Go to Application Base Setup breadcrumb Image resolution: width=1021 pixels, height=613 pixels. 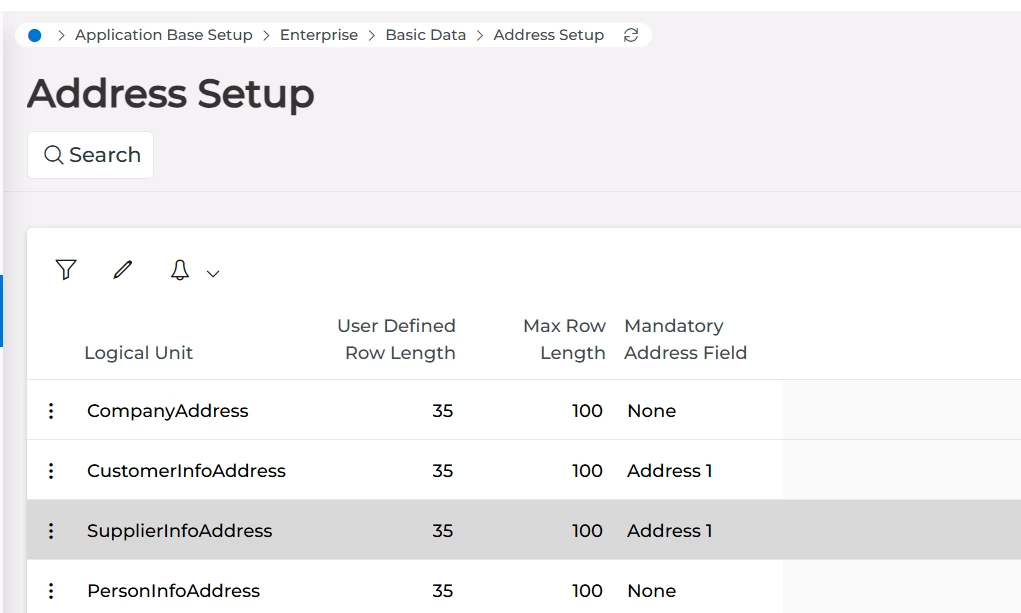[164, 35]
